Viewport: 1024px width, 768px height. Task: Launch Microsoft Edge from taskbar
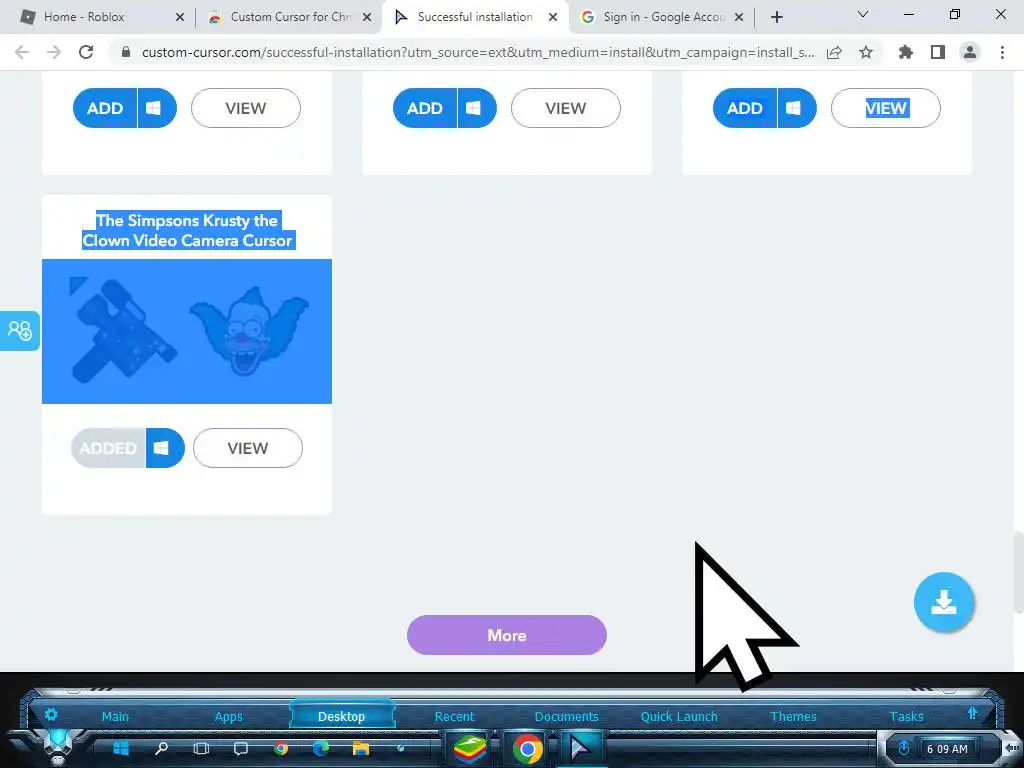(321, 748)
